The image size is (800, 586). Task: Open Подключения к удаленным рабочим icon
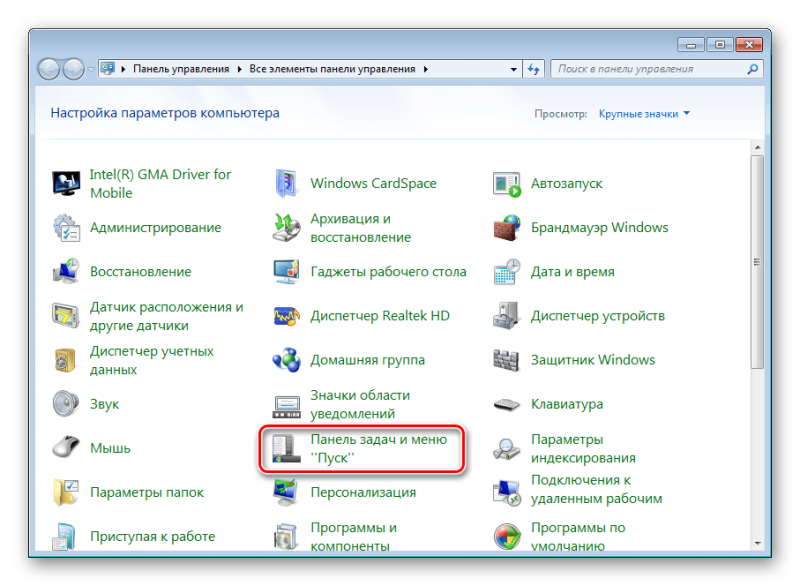[x=507, y=493]
